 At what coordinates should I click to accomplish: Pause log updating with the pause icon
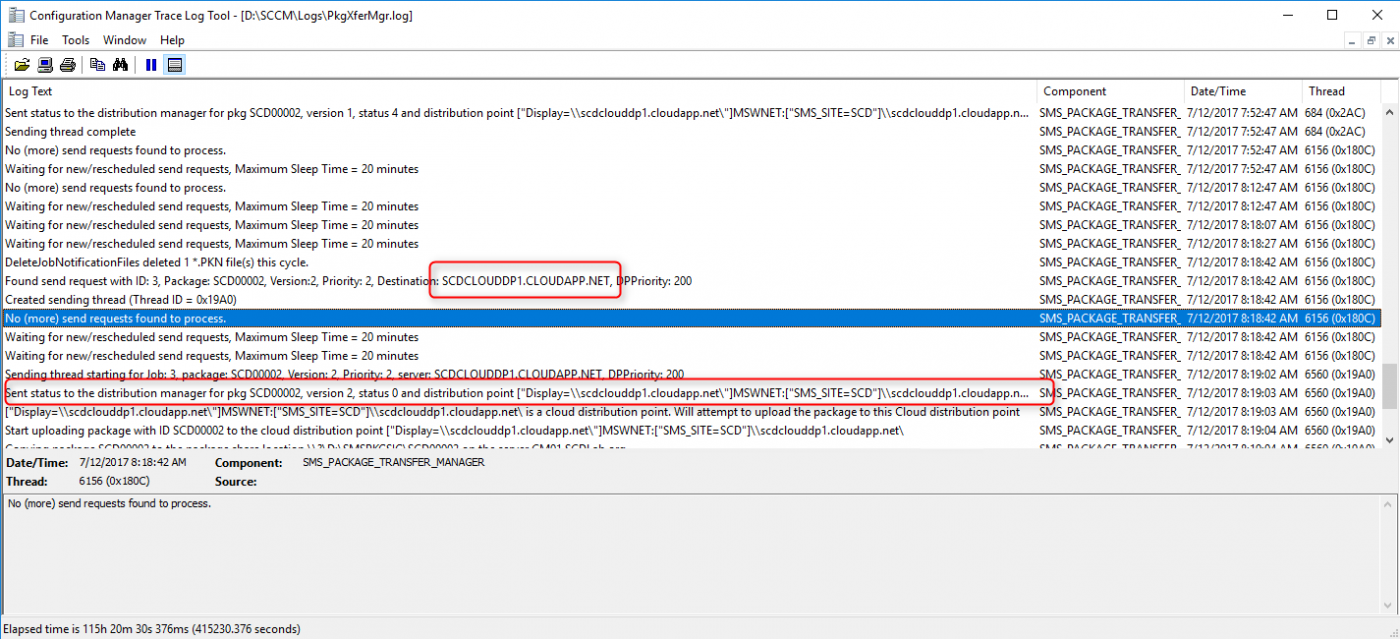click(151, 65)
